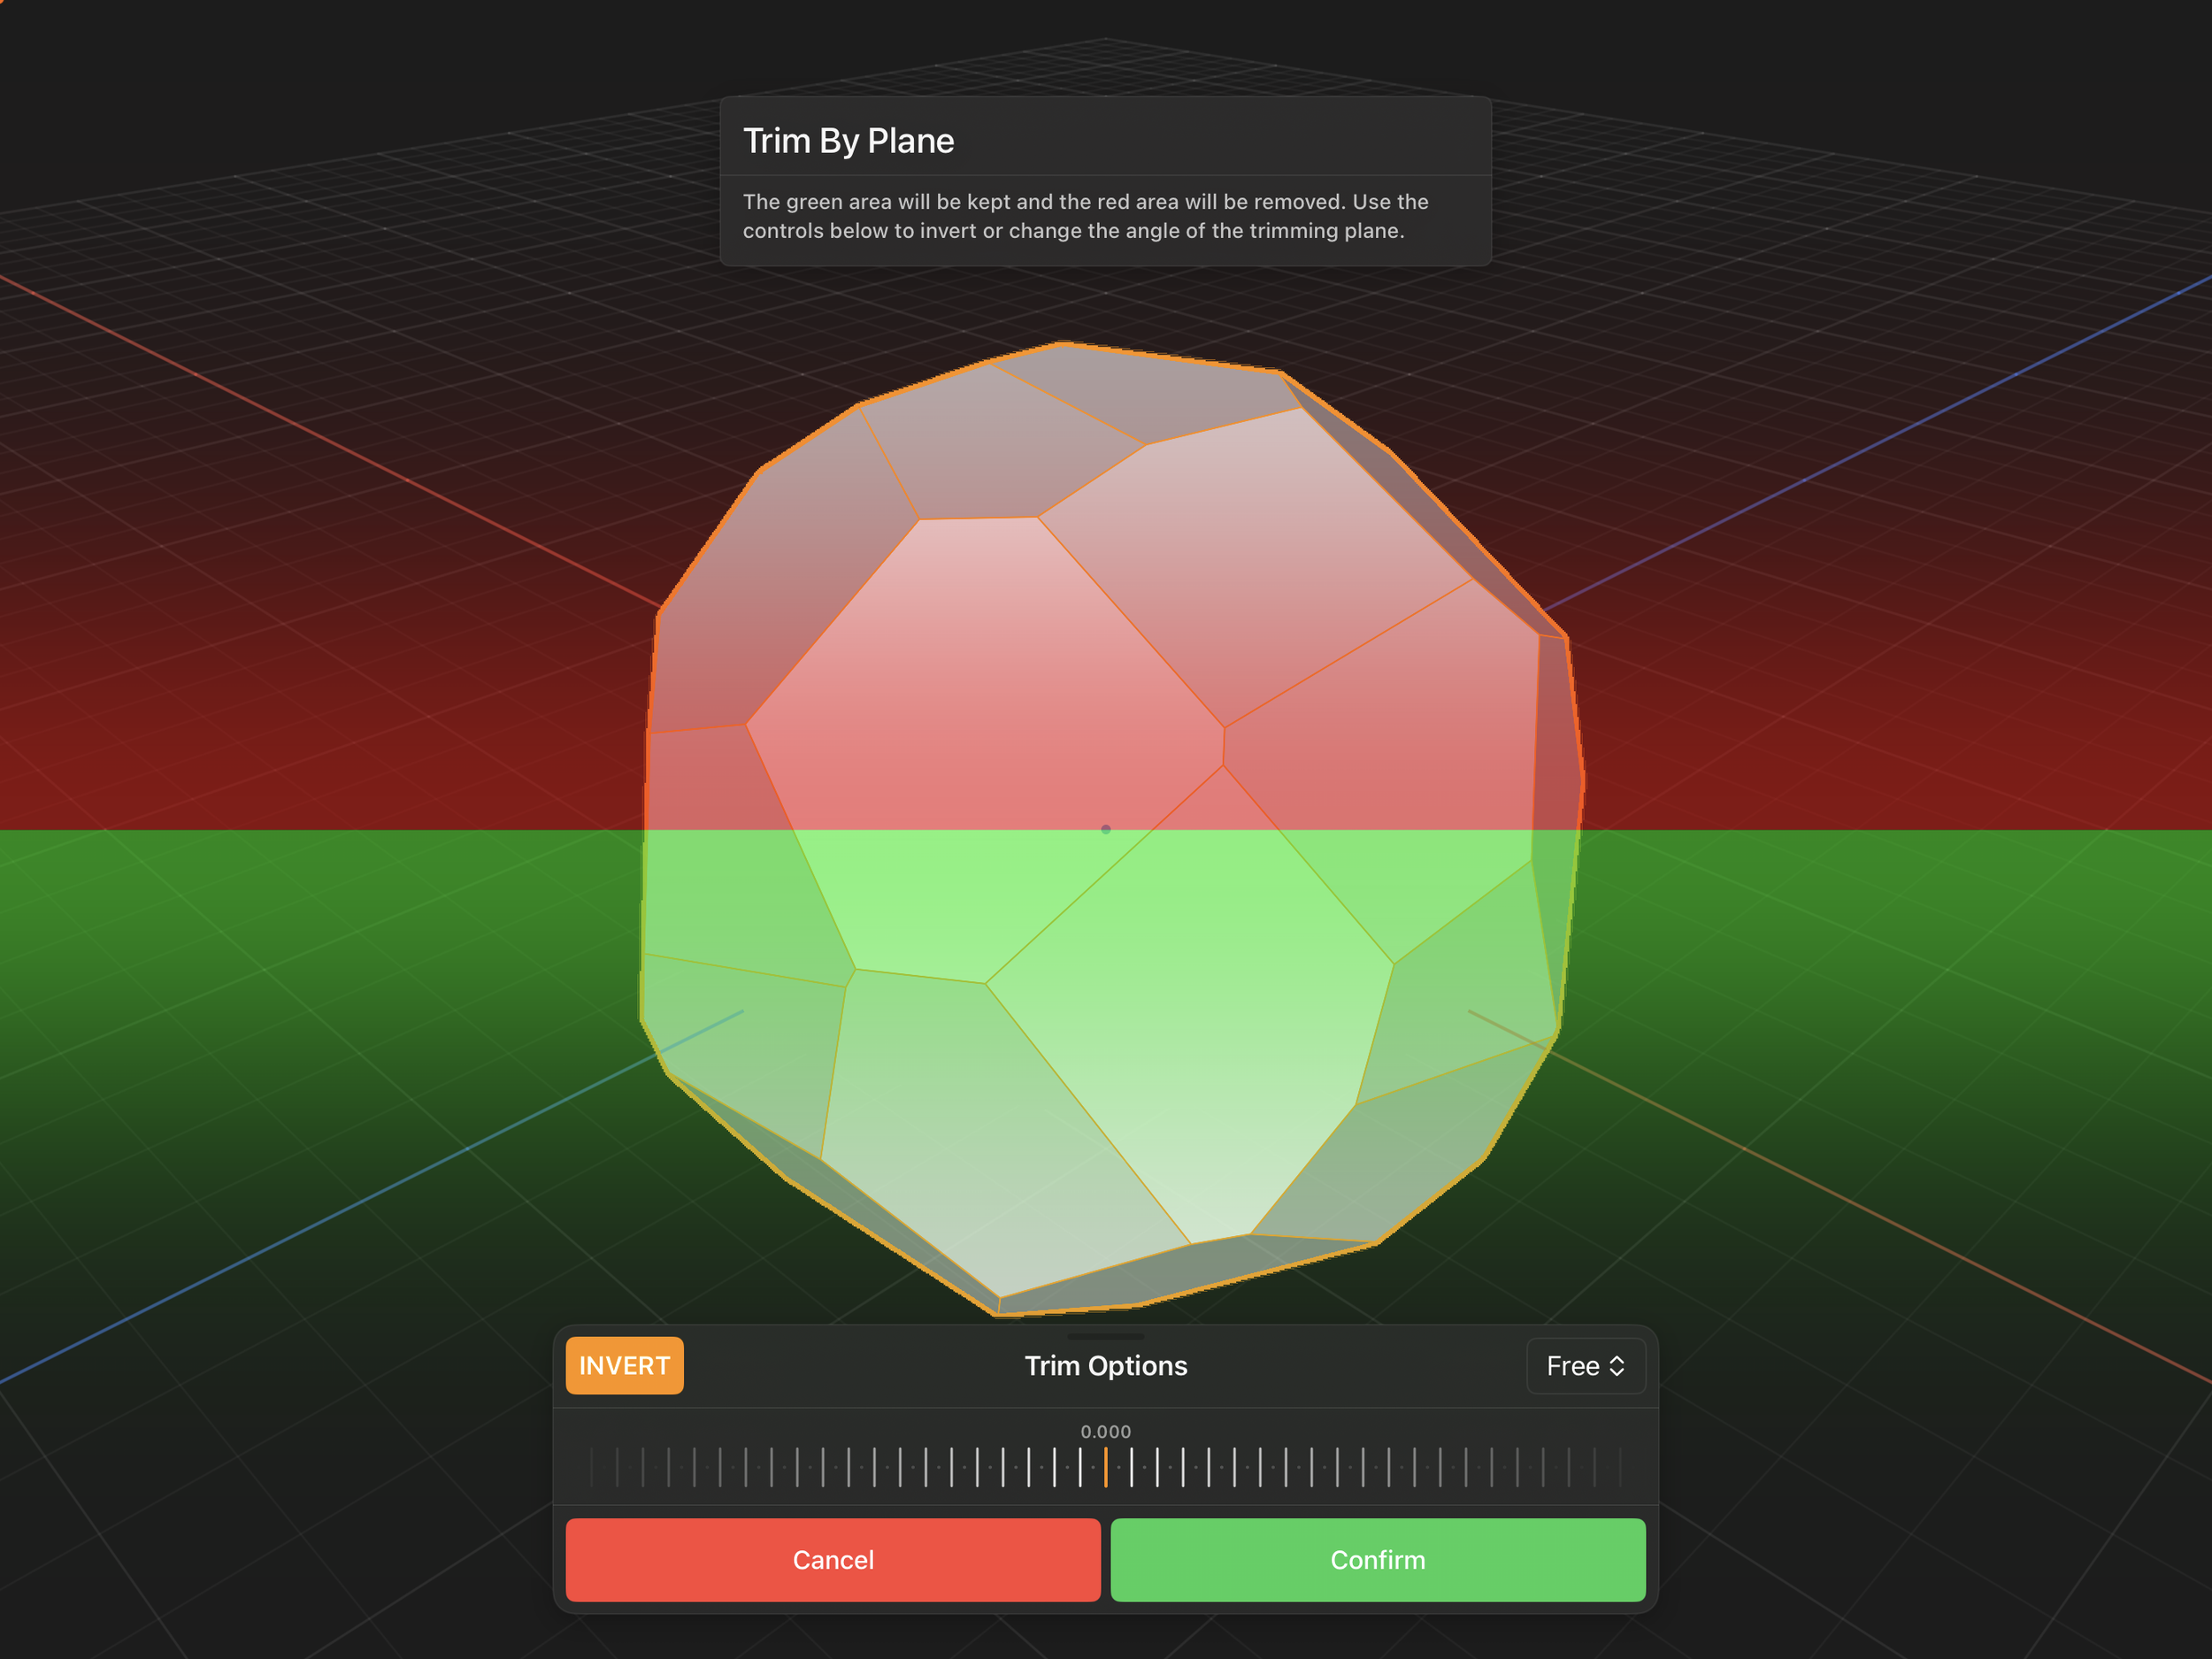Click the Trim By Plane dialog title
This screenshot has height=1659, width=2212.
pos(848,141)
